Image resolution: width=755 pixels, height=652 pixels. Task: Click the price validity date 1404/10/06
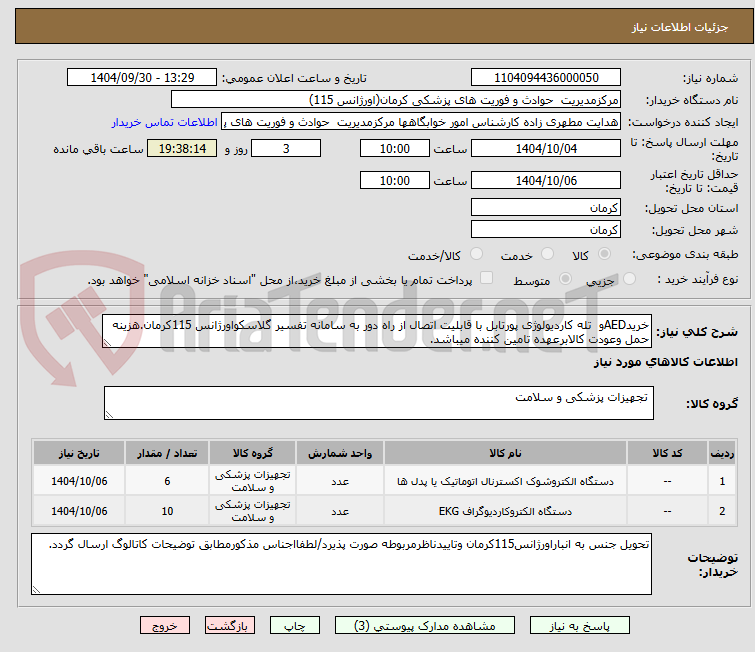[x=546, y=180]
